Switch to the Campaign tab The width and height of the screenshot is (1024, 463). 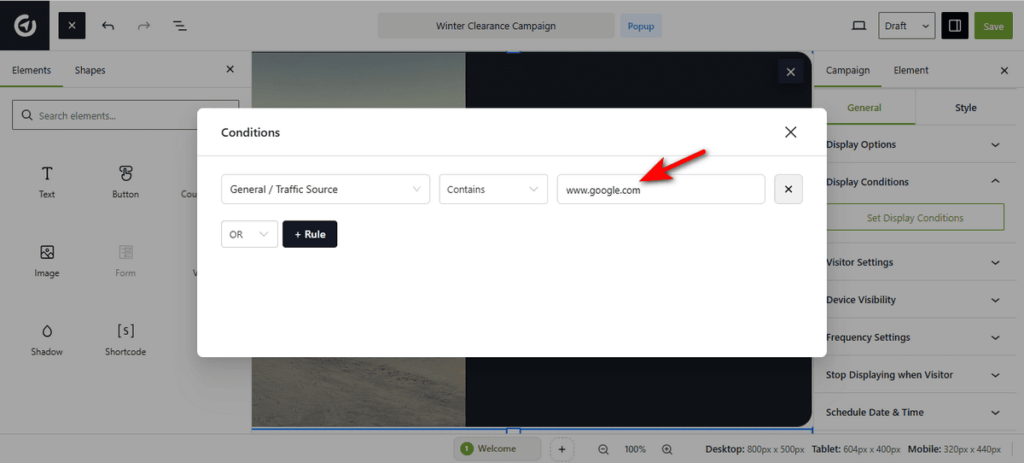pyautogui.click(x=848, y=70)
